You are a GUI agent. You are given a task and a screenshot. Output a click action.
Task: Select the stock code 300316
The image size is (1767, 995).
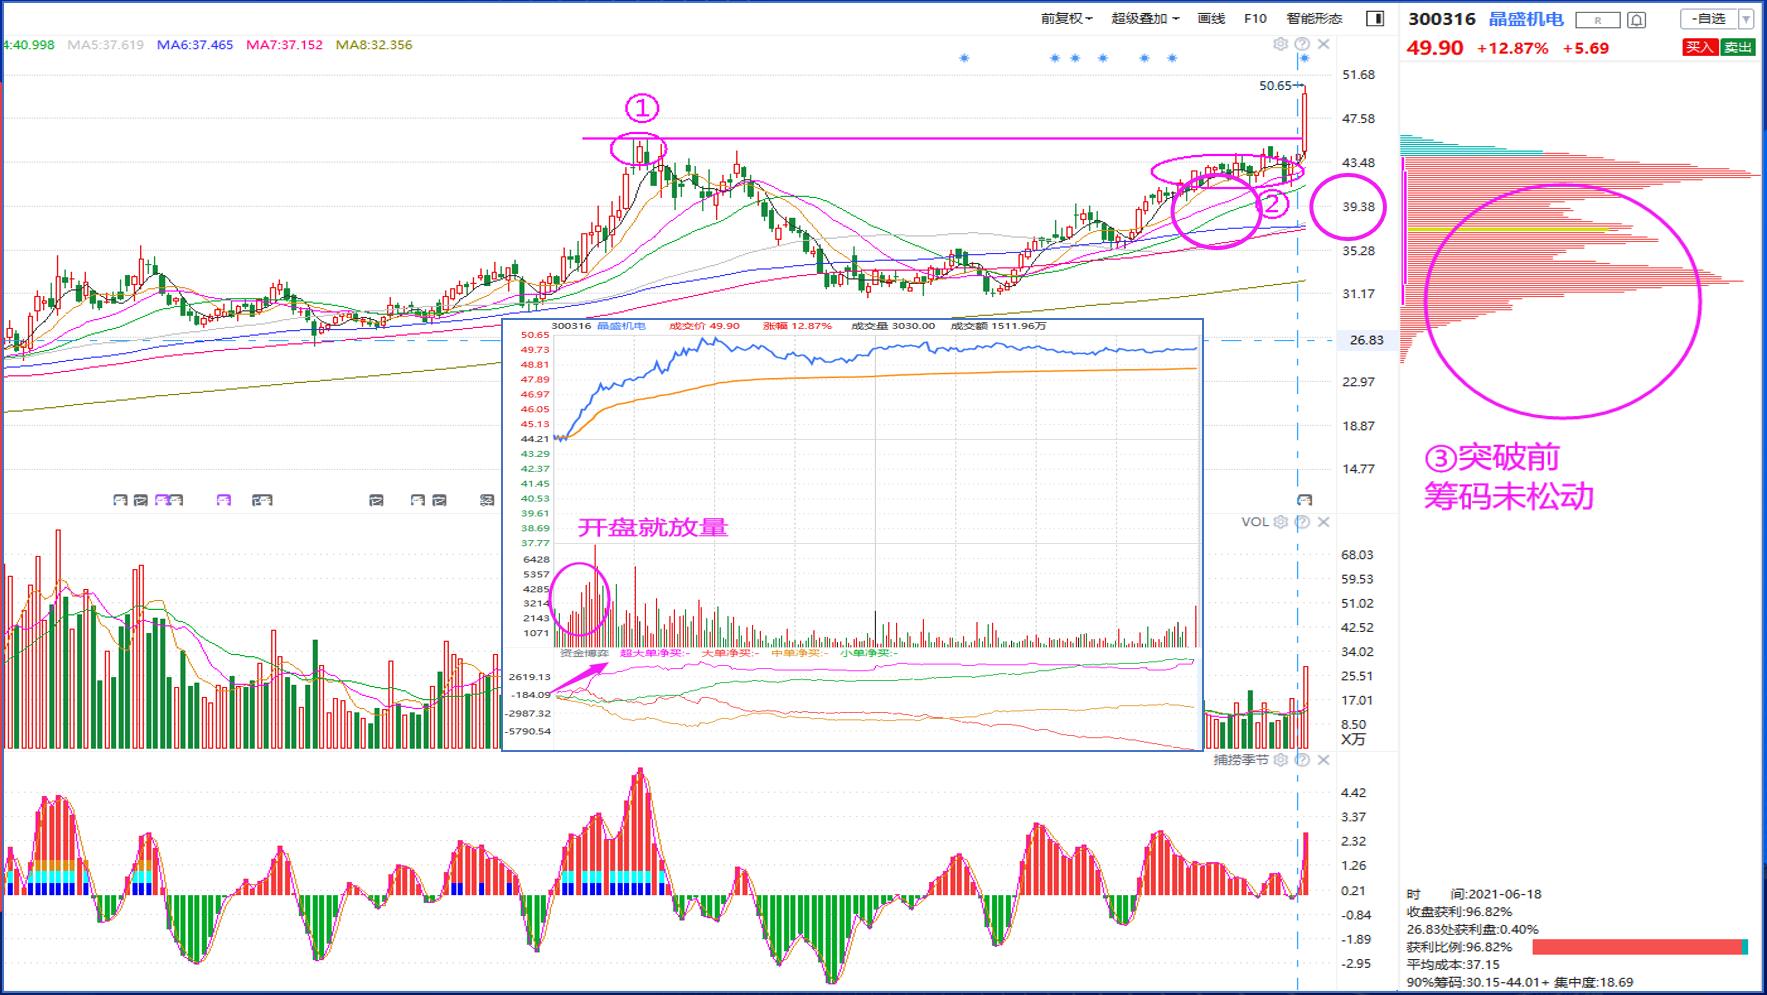(1442, 19)
